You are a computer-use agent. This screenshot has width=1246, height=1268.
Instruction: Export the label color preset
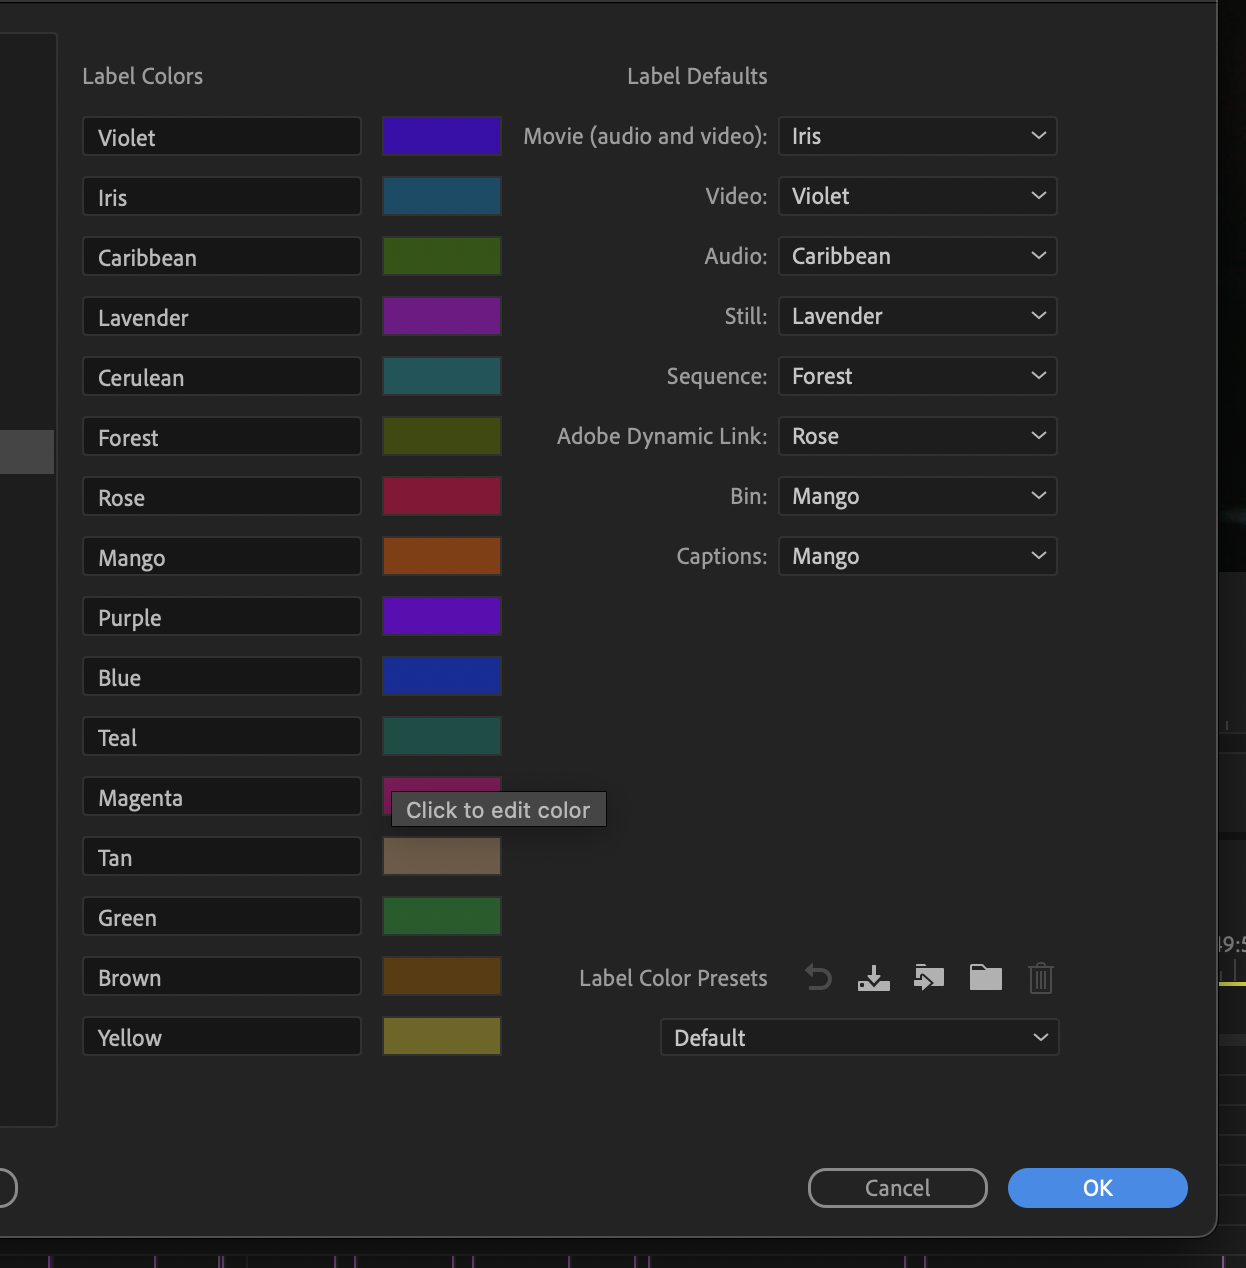pos(929,978)
